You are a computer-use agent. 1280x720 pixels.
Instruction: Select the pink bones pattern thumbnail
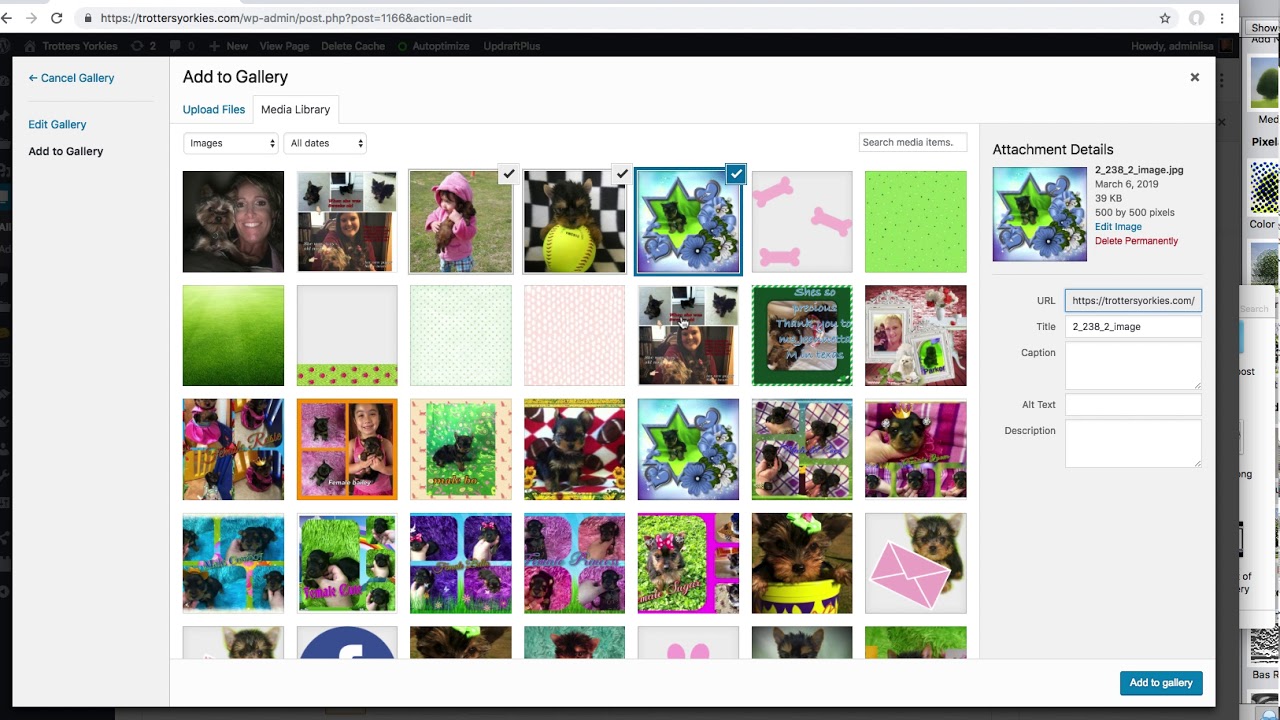tap(802, 221)
